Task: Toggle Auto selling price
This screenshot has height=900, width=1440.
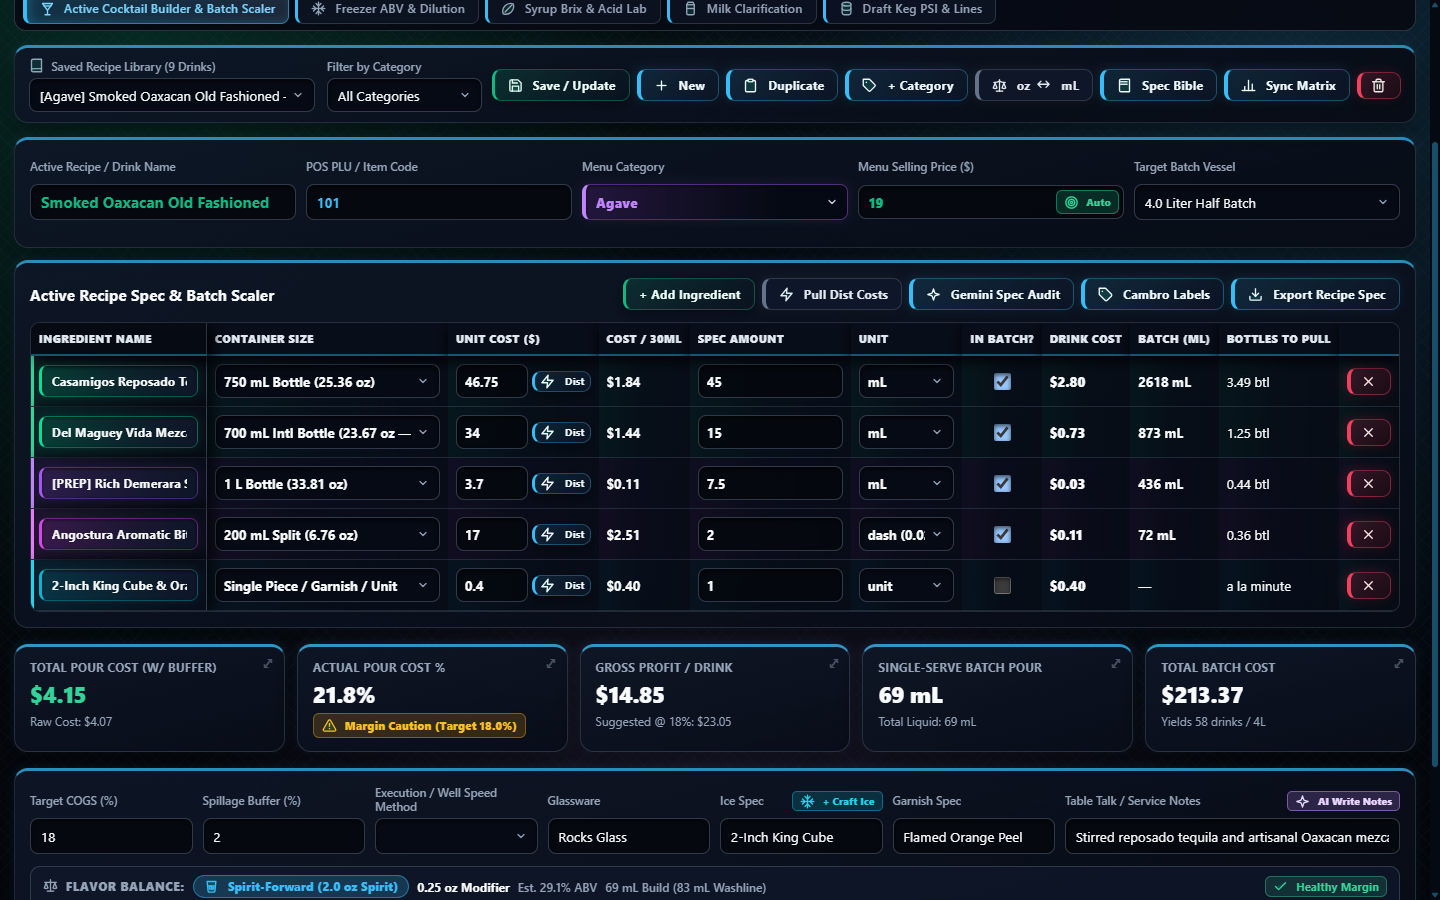Action: click(x=1088, y=203)
